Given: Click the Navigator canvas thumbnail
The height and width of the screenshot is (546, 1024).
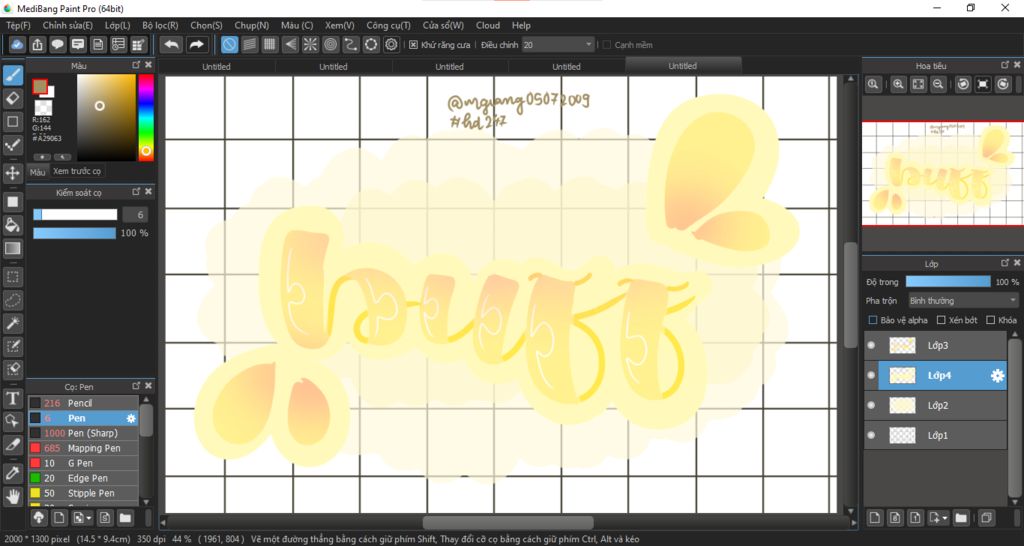Looking at the screenshot, I should (x=942, y=174).
